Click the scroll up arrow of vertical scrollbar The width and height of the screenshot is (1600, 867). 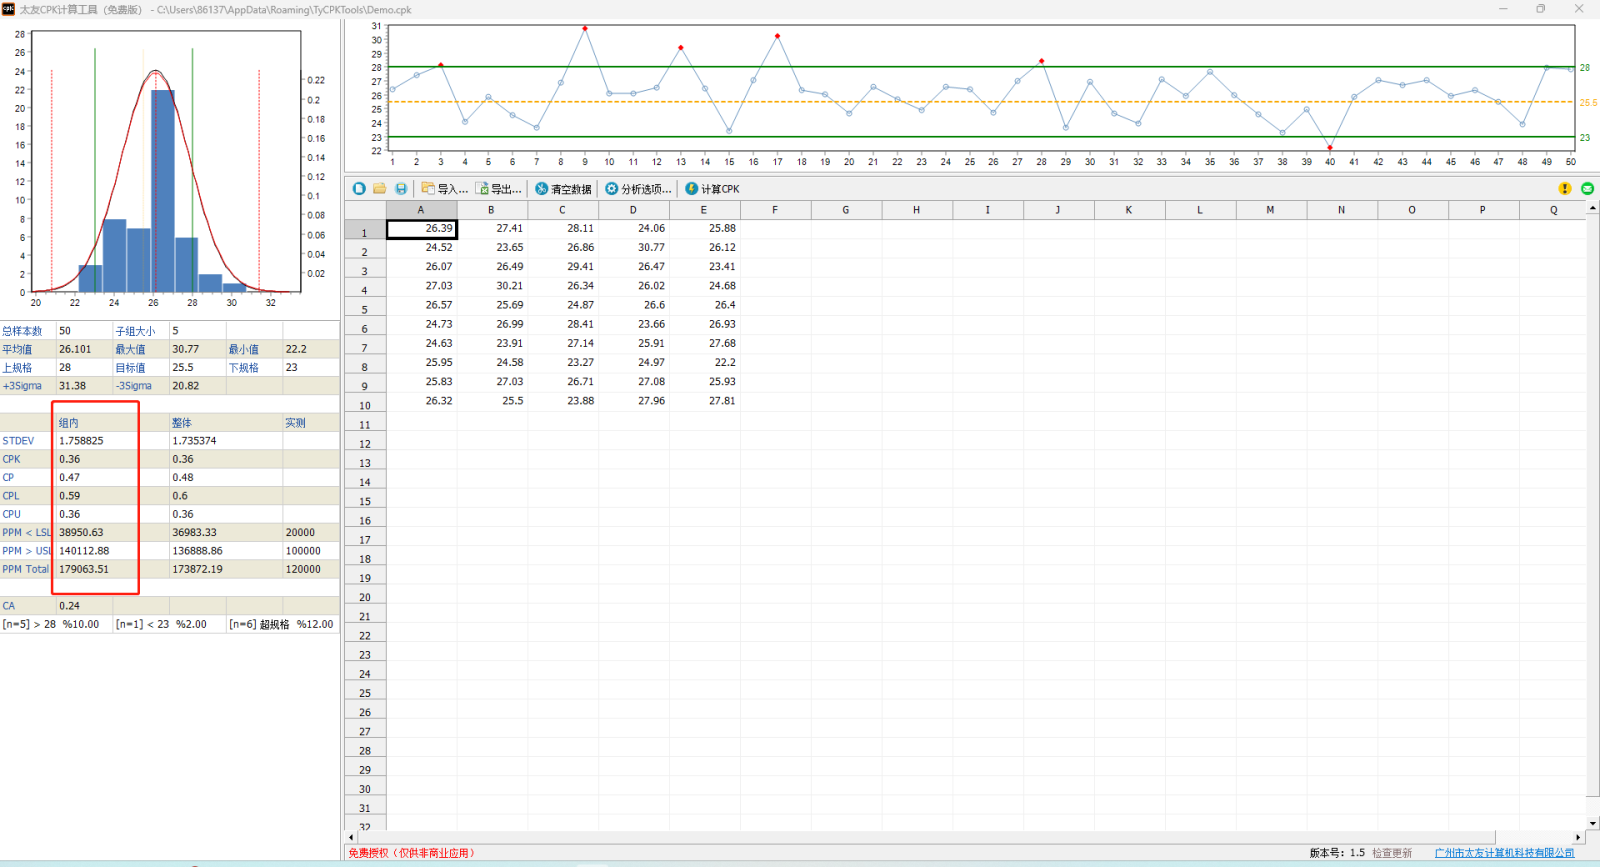[x=1593, y=208]
